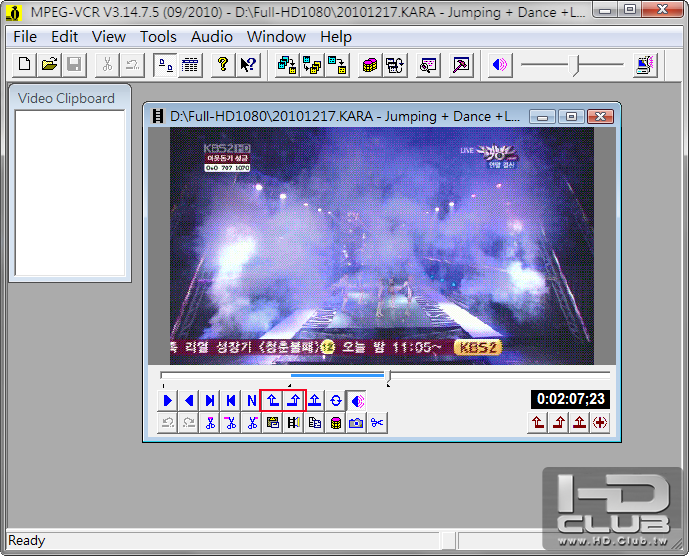689x556 pixels.
Task: Maximize the inner video window
Action: tap(571, 116)
